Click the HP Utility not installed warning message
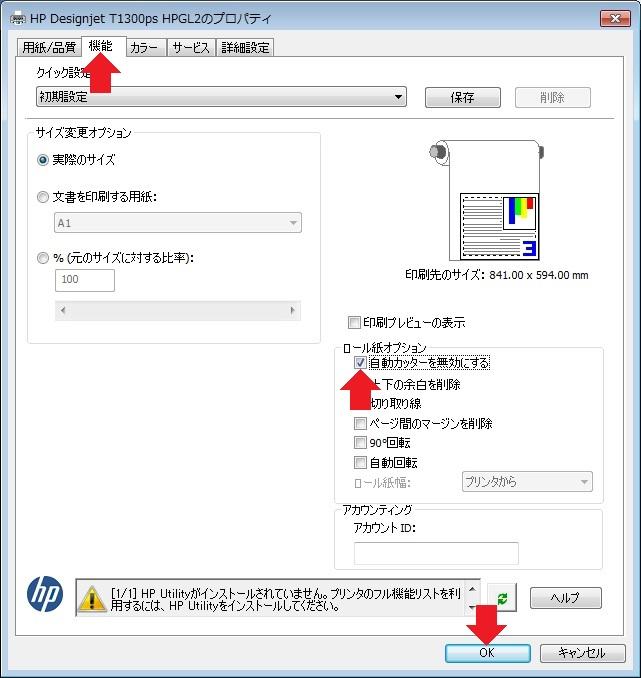The width and height of the screenshot is (641, 678). pyautogui.click(x=285, y=599)
